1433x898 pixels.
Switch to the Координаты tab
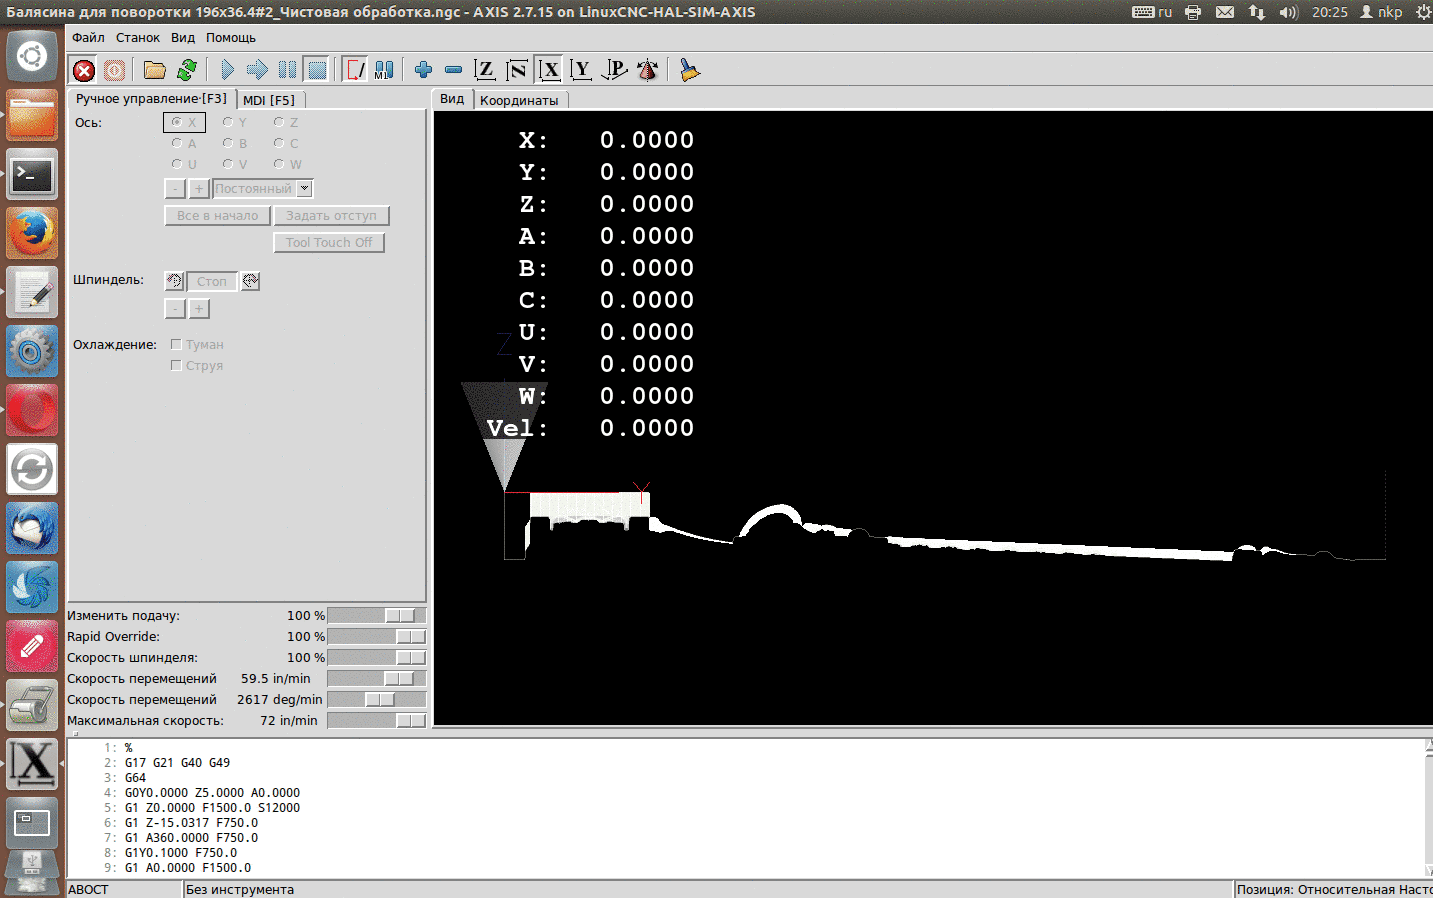click(519, 100)
